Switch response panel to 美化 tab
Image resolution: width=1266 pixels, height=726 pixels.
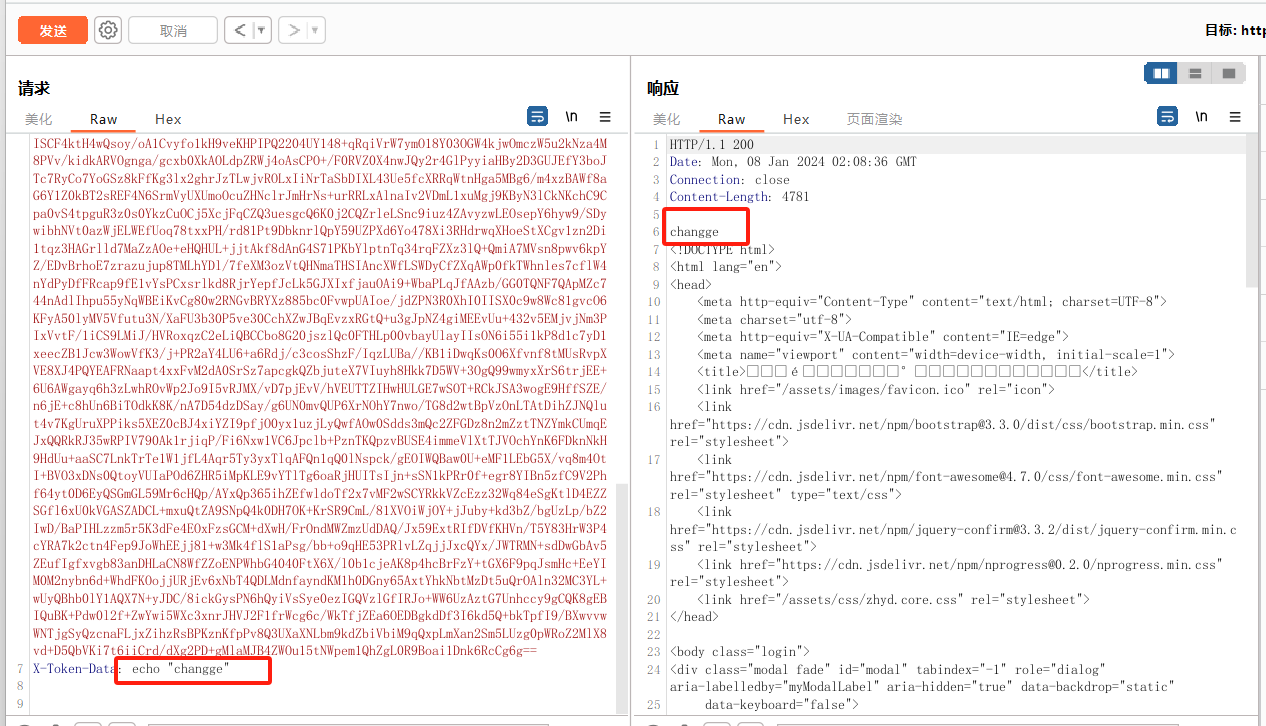pos(667,119)
